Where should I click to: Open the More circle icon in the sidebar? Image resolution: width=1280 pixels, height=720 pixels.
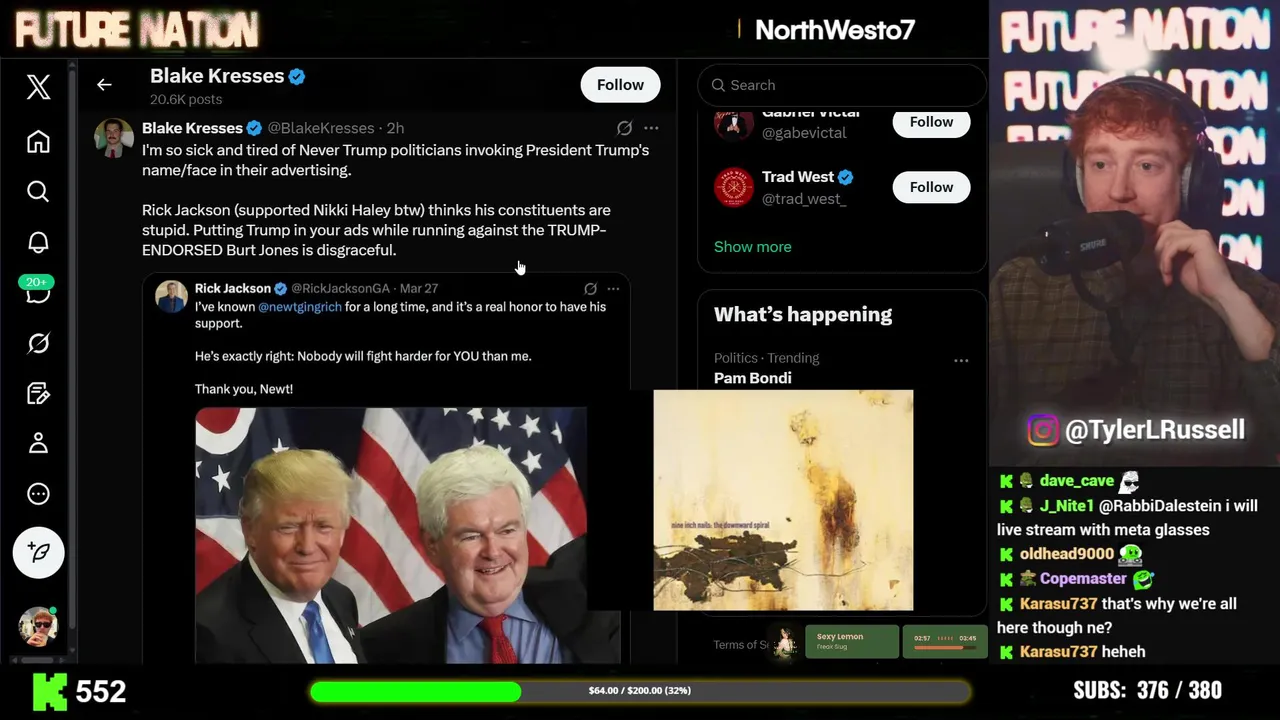tap(38, 494)
